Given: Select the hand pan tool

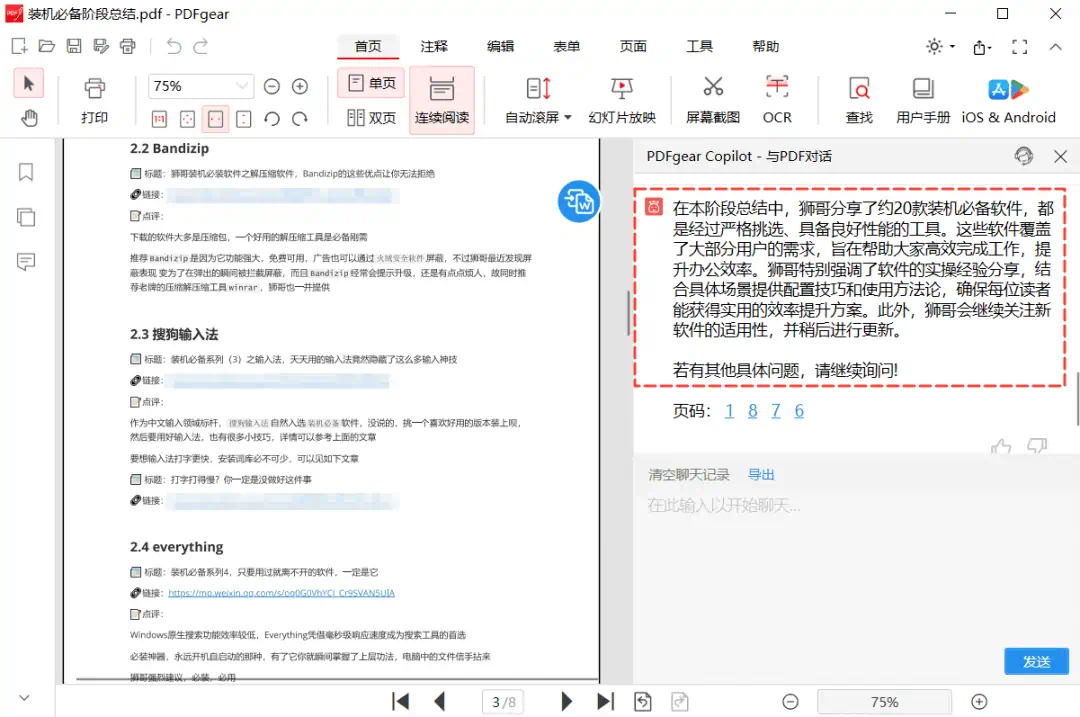Looking at the screenshot, I should (28, 118).
